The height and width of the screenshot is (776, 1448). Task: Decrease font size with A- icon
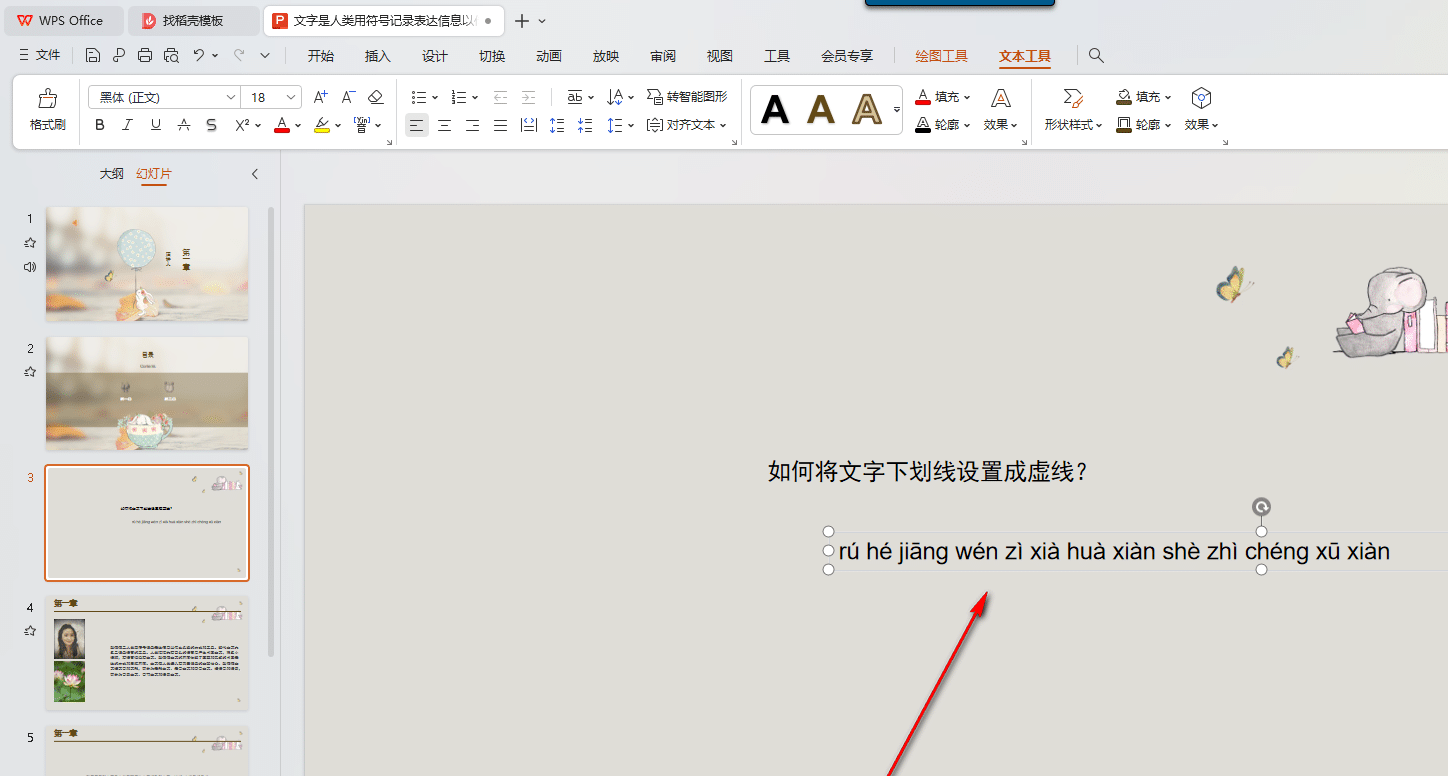coord(349,97)
